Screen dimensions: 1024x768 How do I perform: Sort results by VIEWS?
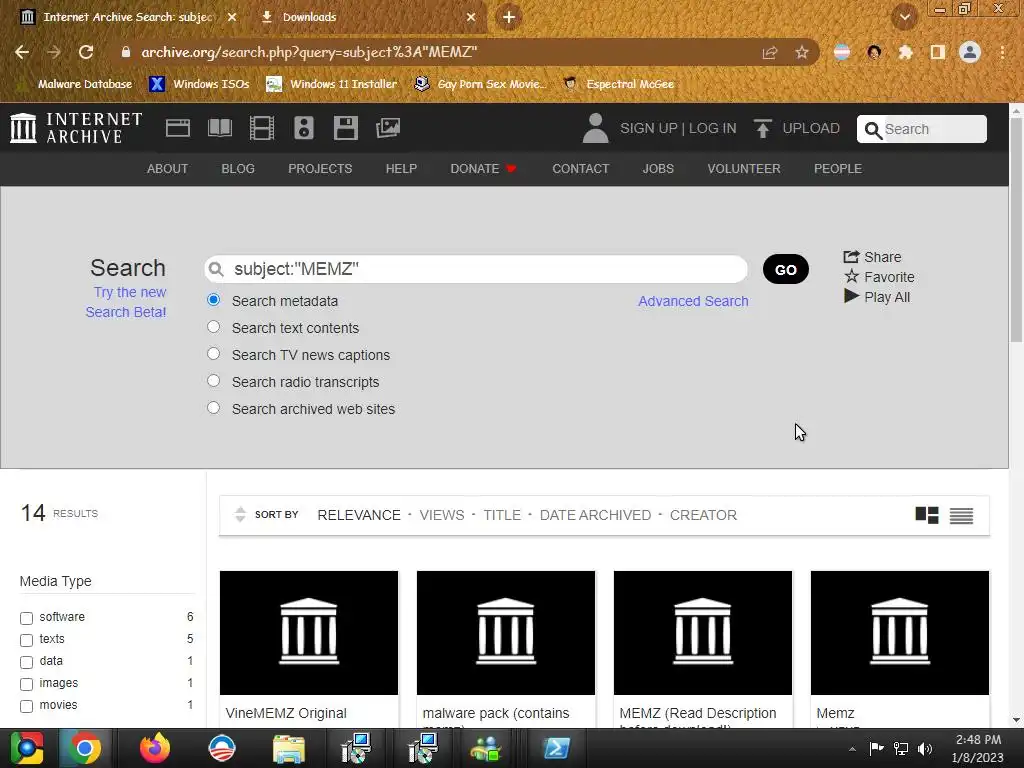pyautogui.click(x=441, y=515)
